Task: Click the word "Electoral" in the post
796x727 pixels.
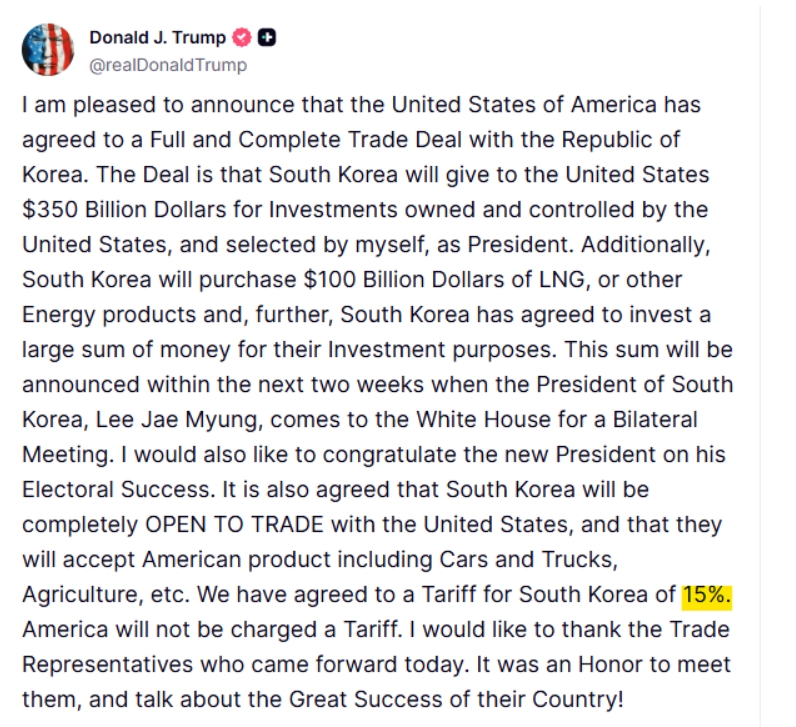Action: tap(68, 490)
